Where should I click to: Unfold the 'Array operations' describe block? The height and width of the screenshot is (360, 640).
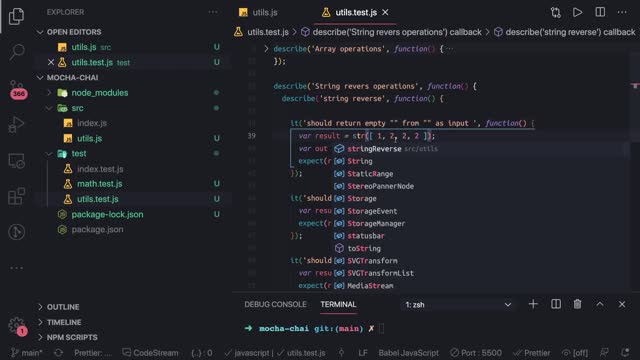tap(266, 49)
